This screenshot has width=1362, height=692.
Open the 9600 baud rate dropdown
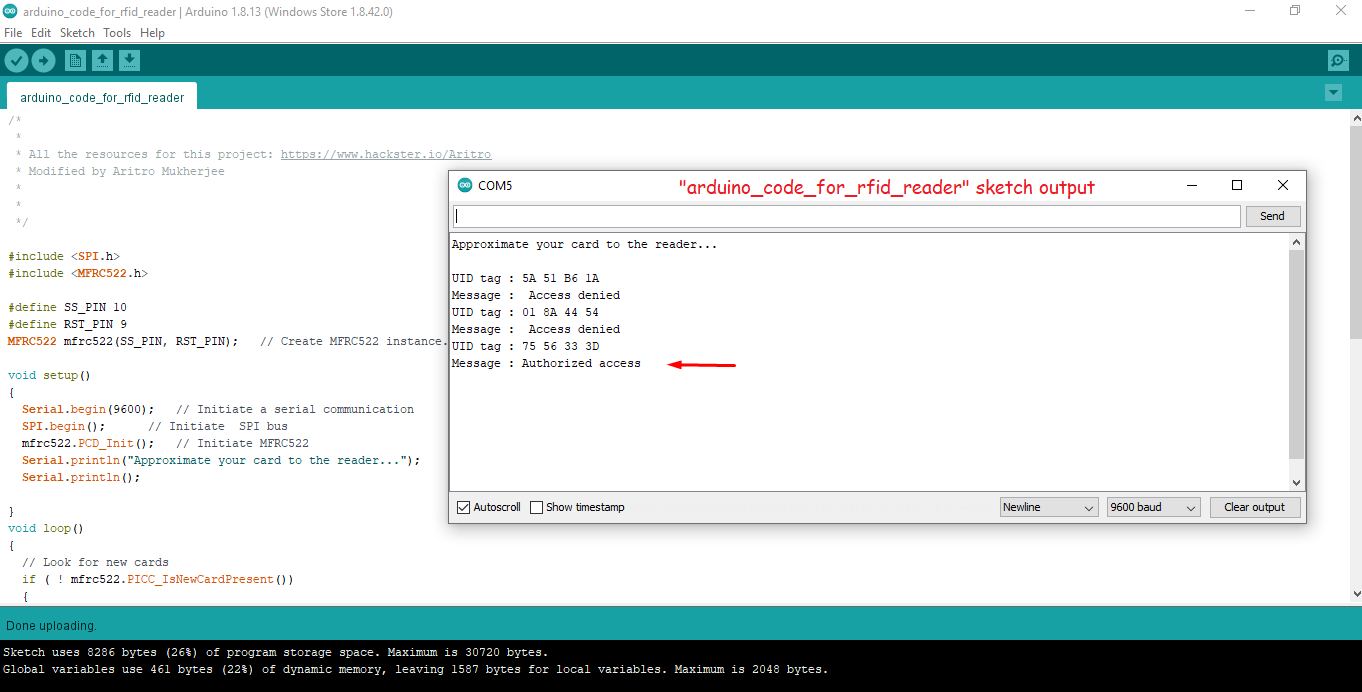pos(1152,507)
